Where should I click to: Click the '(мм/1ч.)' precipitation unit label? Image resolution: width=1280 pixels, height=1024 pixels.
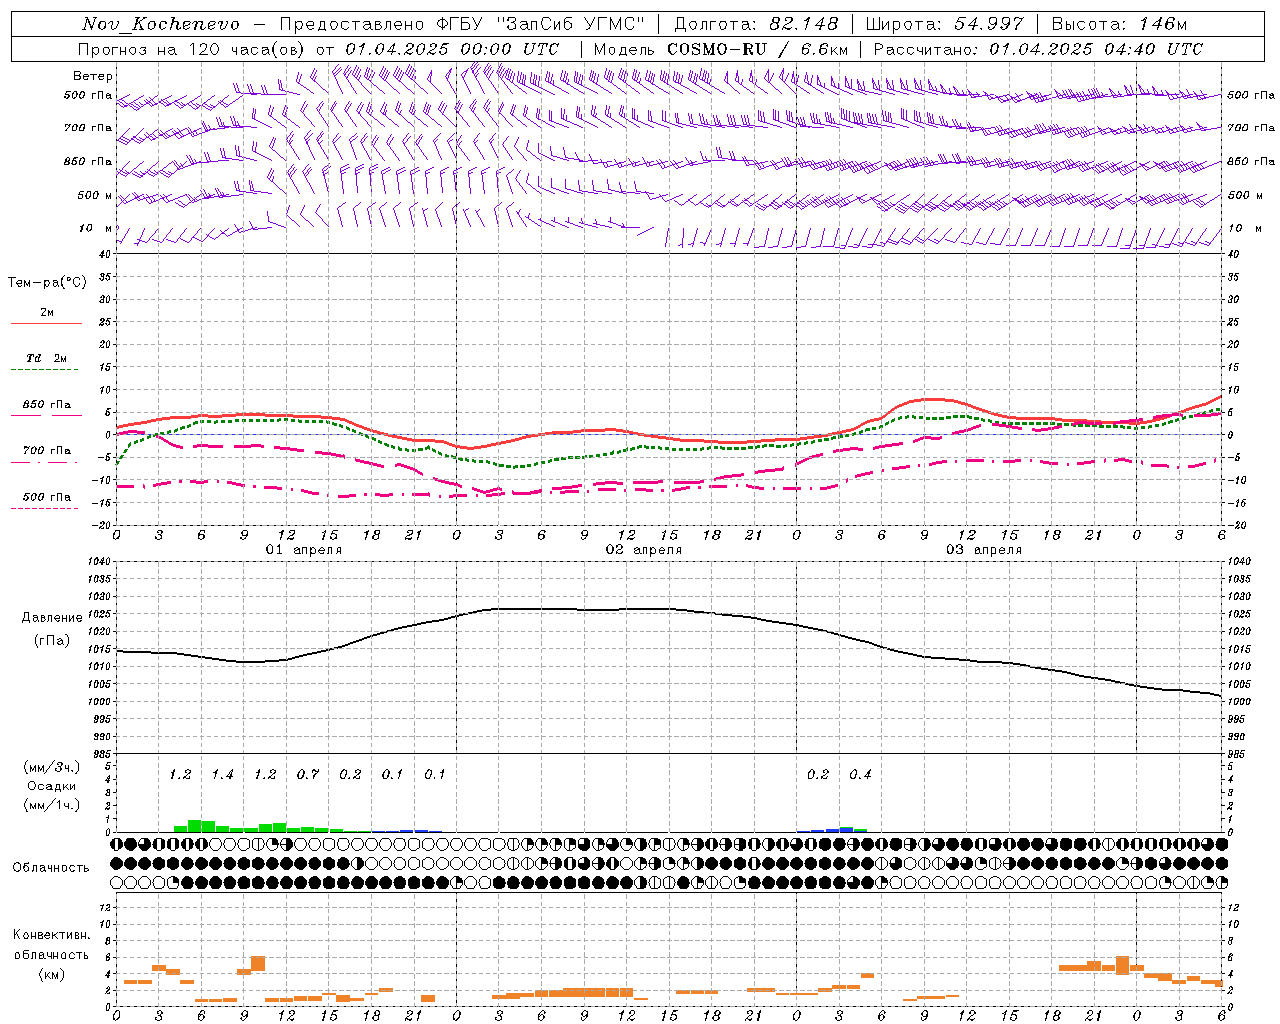(x=51, y=805)
